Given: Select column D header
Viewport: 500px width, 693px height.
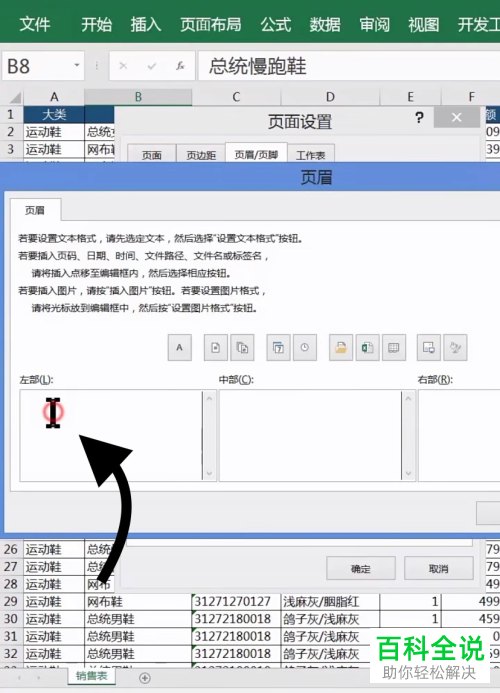Looking at the screenshot, I should pos(330,97).
